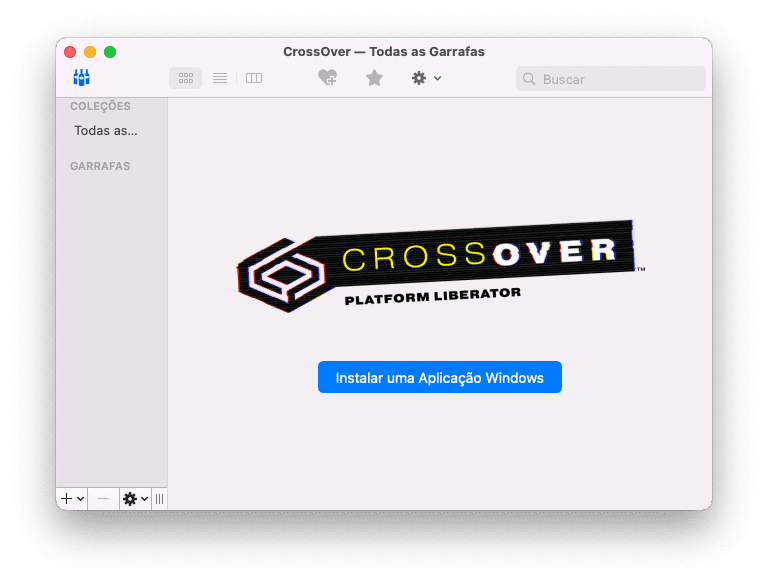Click the minus remove bottle button
Screen dimensions: 768x584
pyautogui.click(x=103, y=499)
